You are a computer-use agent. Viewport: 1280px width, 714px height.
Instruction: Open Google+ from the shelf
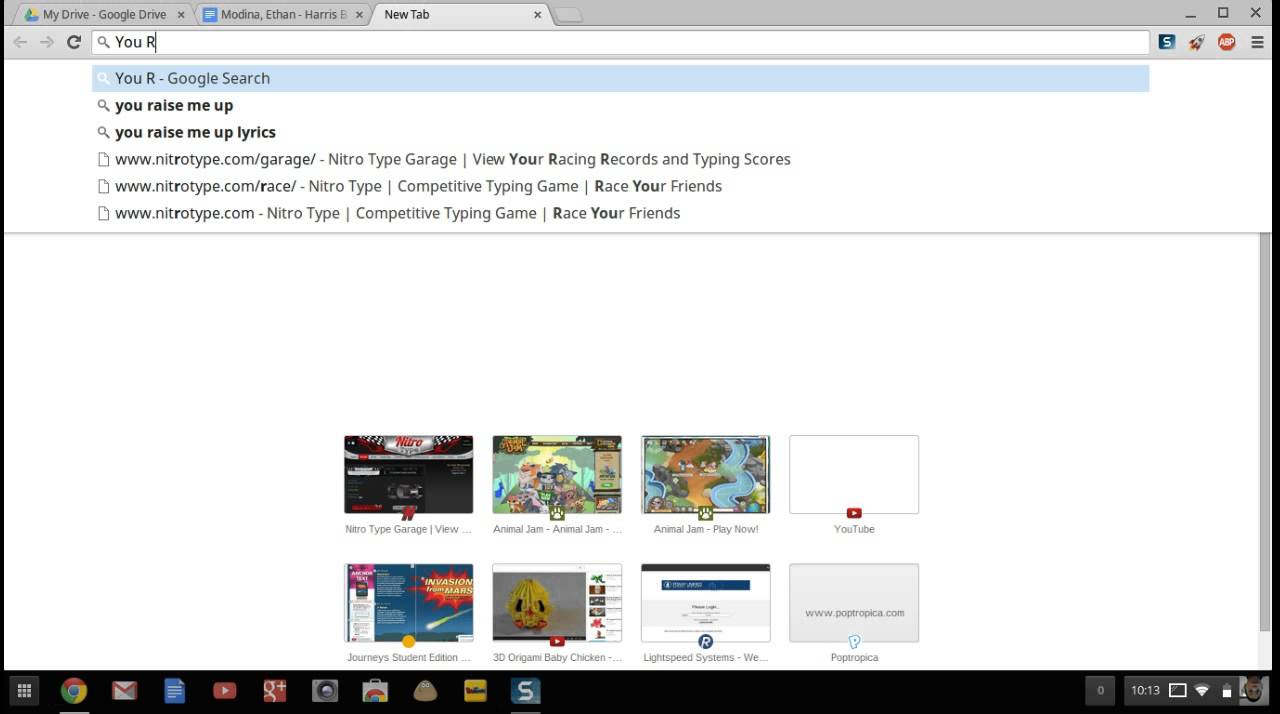pyautogui.click(x=275, y=690)
